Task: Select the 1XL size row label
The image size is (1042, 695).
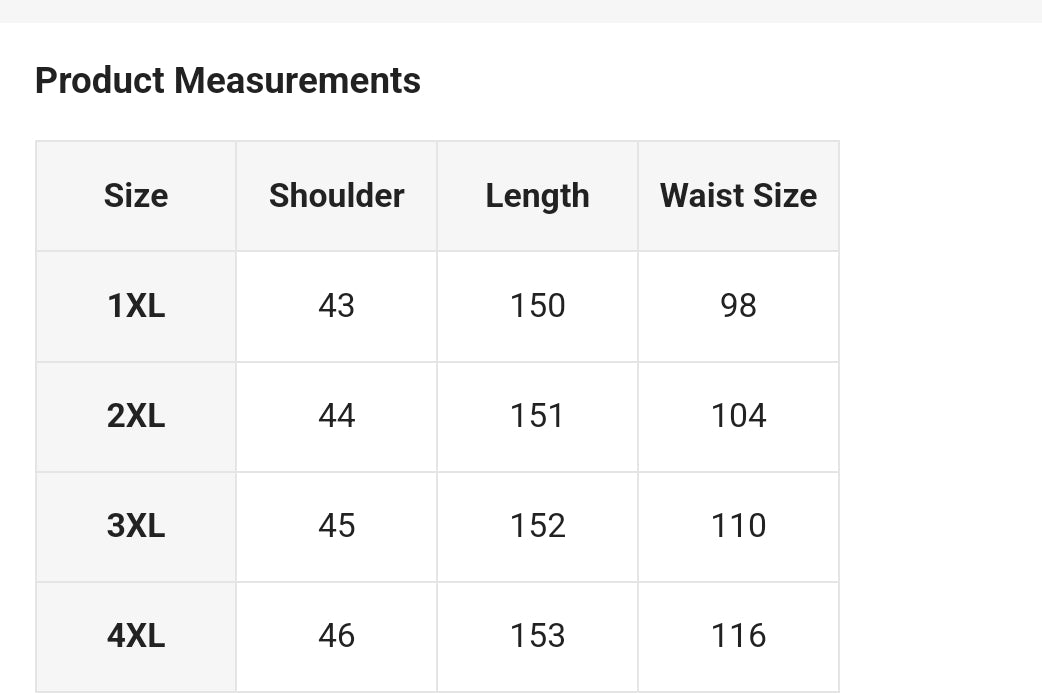Action: [x=136, y=306]
